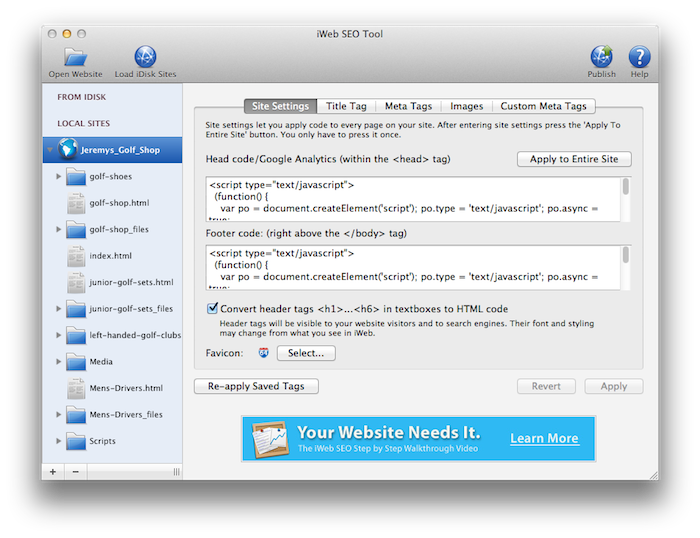The image size is (700, 538).
Task: Expand left-handed-golf-clubs folder
Action: pyautogui.click(x=58, y=335)
